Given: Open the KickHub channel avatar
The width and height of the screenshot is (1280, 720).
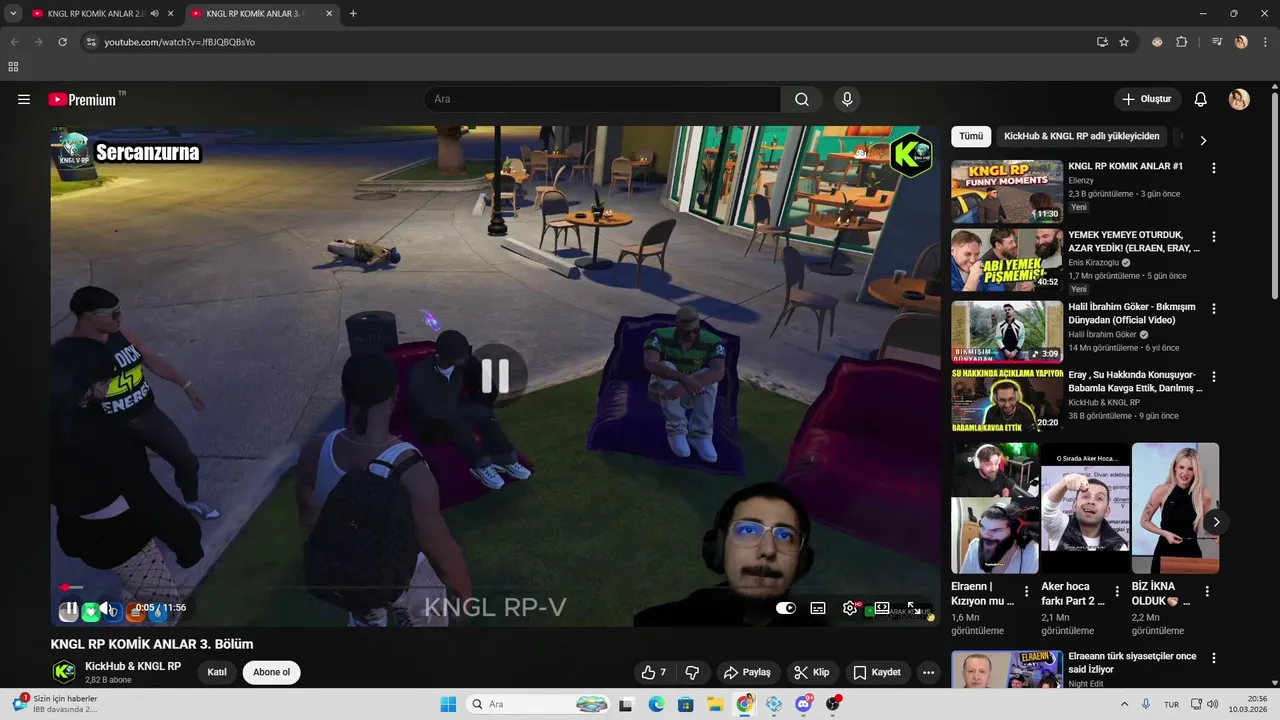Looking at the screenshot, I should (x=64, y=672).
